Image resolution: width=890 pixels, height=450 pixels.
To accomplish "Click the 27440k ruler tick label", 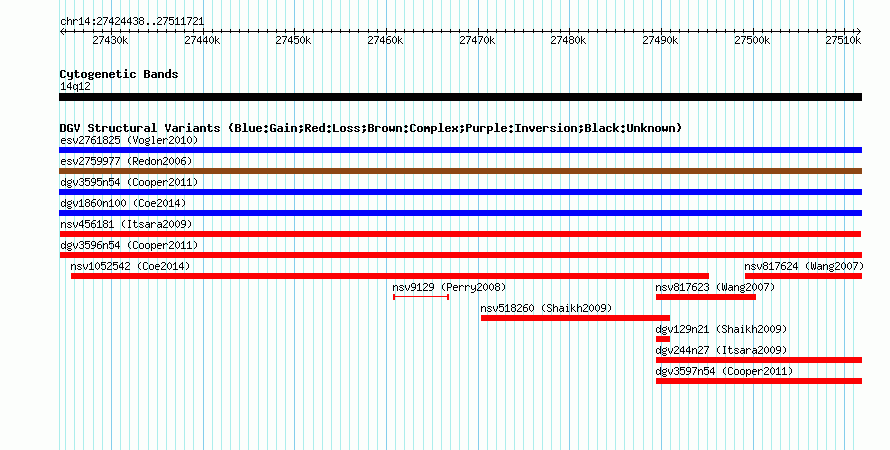I will point(202,40).
